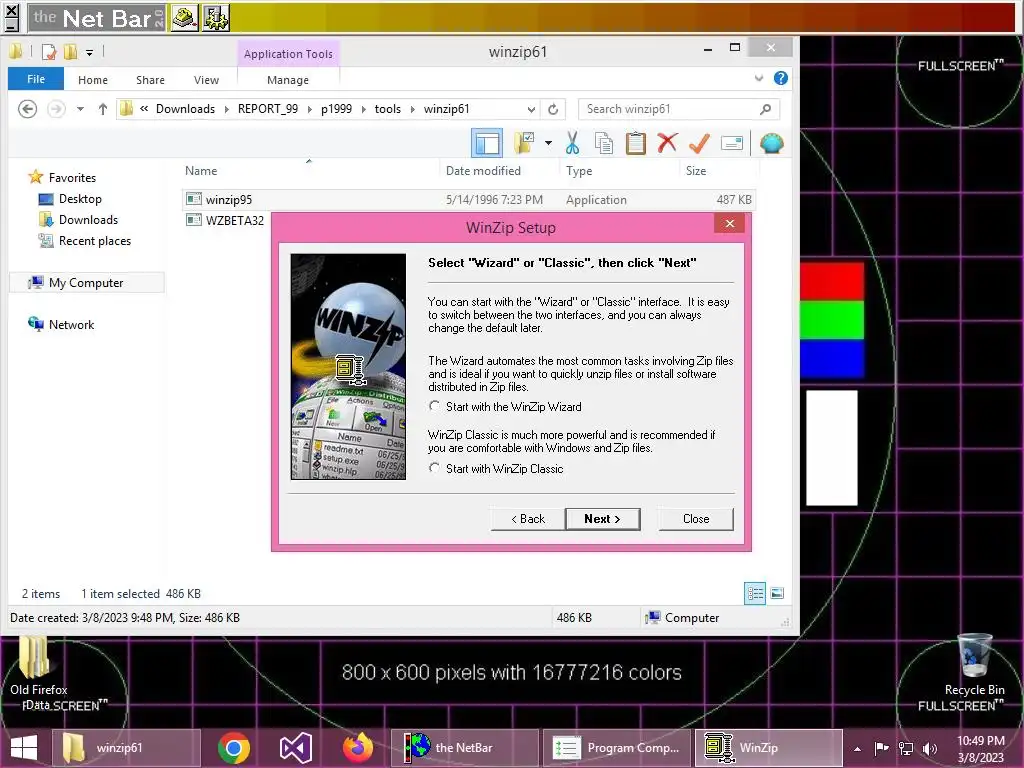
Task: Open the Recycle Bin desktop icon
Action: pyautogui.click(x=974, y=664)
